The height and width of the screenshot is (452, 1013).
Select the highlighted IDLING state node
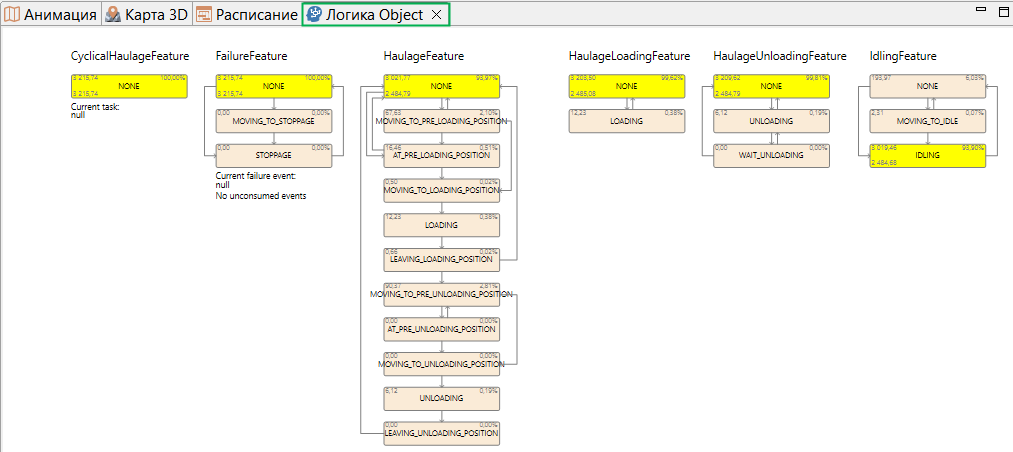(x=928, y=156)
